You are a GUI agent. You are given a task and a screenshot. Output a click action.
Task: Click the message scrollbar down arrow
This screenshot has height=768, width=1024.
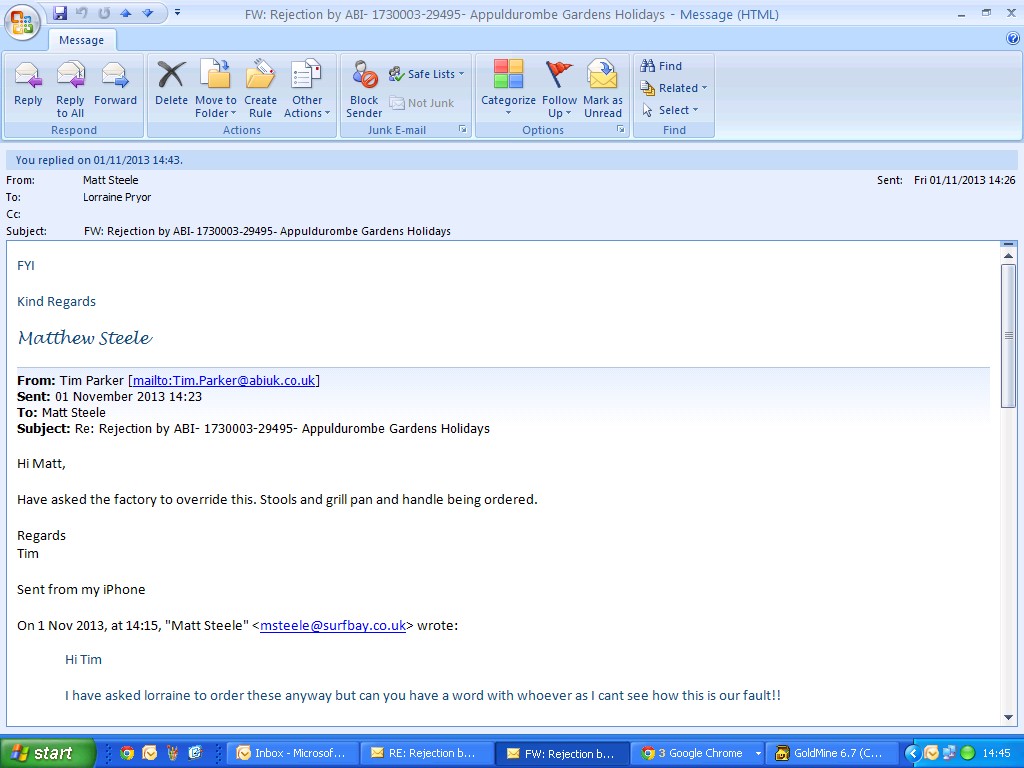tap(1008, 717)
